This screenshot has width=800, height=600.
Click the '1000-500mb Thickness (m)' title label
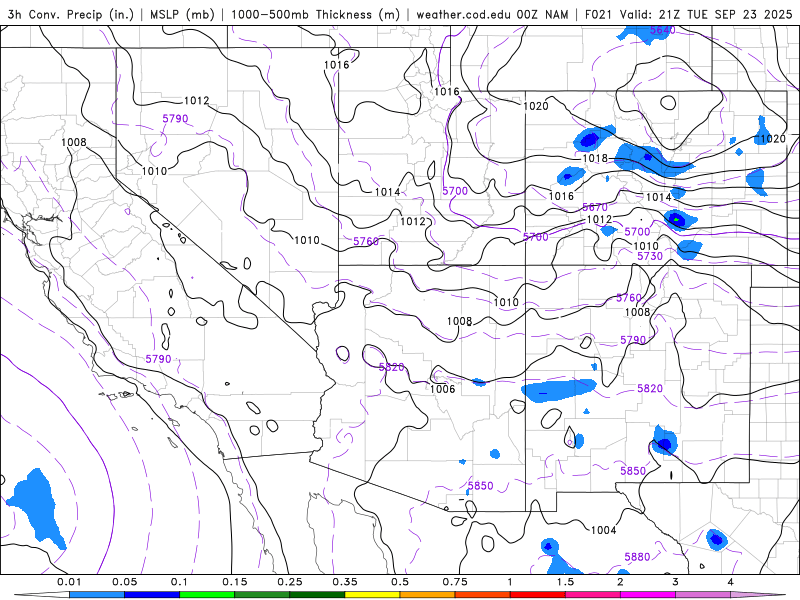[315, 14]
